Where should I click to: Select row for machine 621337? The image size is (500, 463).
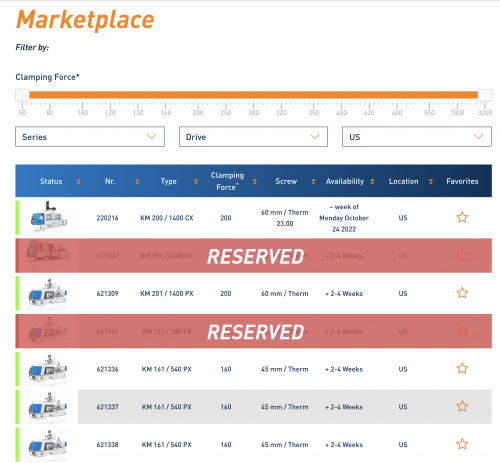[254, 407]
